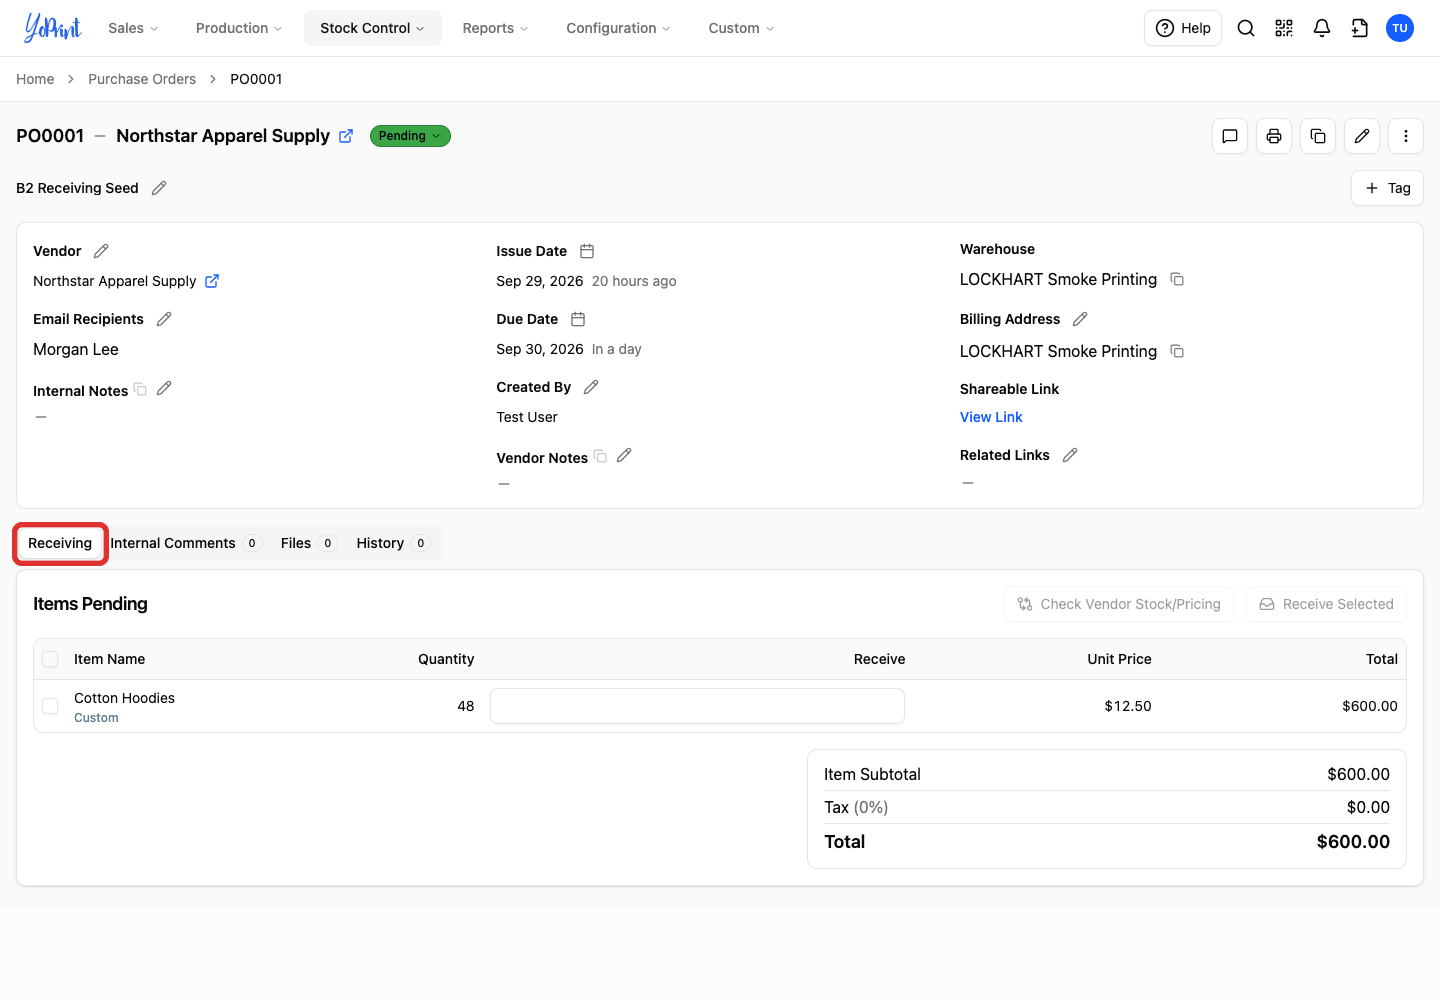Expand the Reports menu
1440x1000 pixels.
(495, 28)
